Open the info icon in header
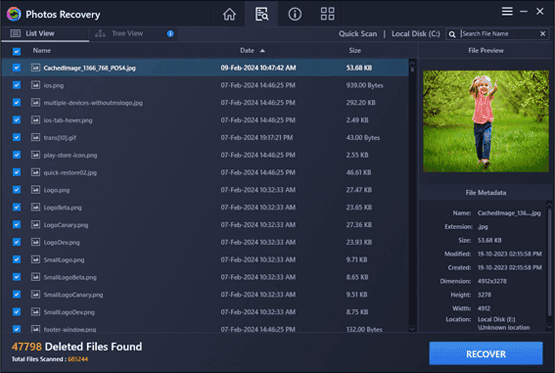 (x=295, y=14)
